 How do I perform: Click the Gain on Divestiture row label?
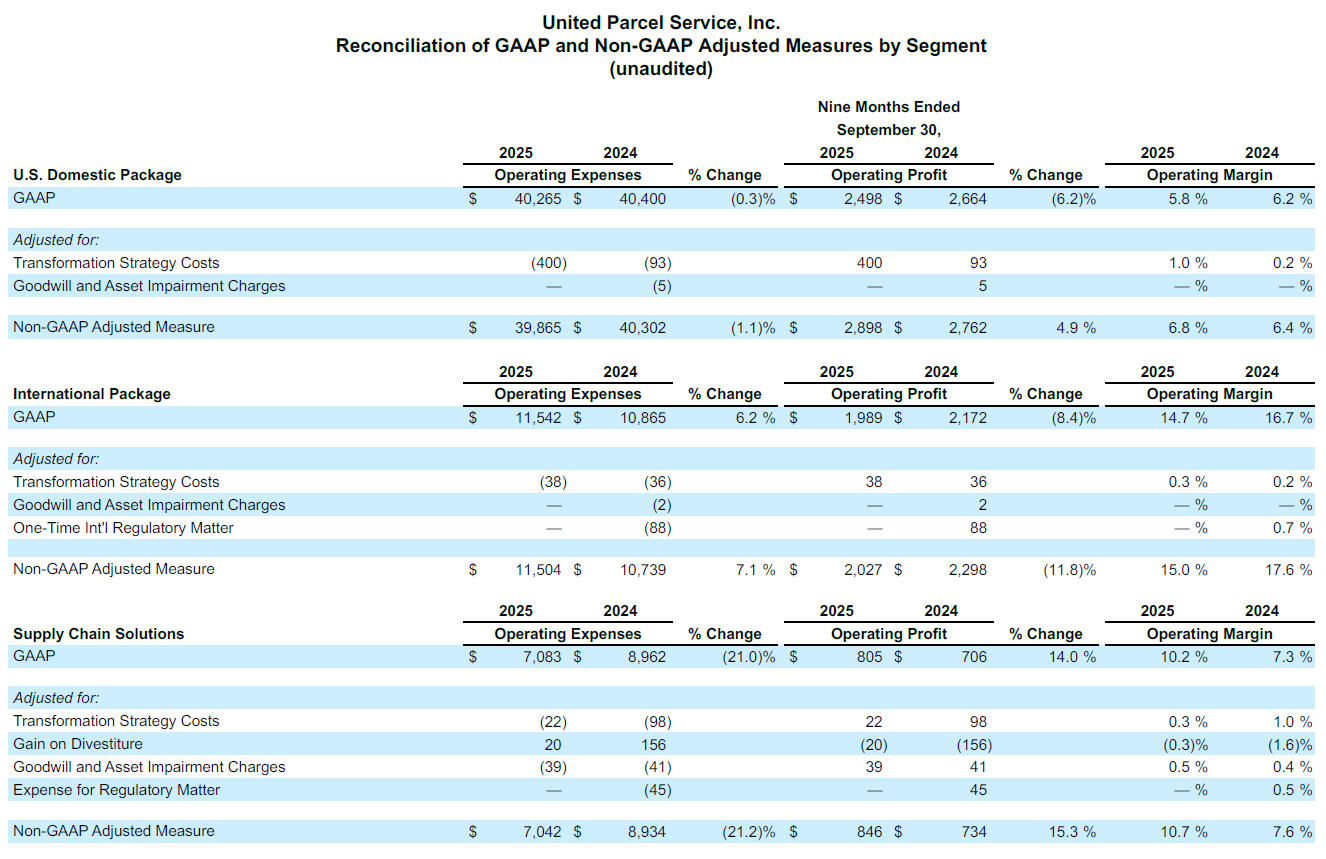(78, 744)
